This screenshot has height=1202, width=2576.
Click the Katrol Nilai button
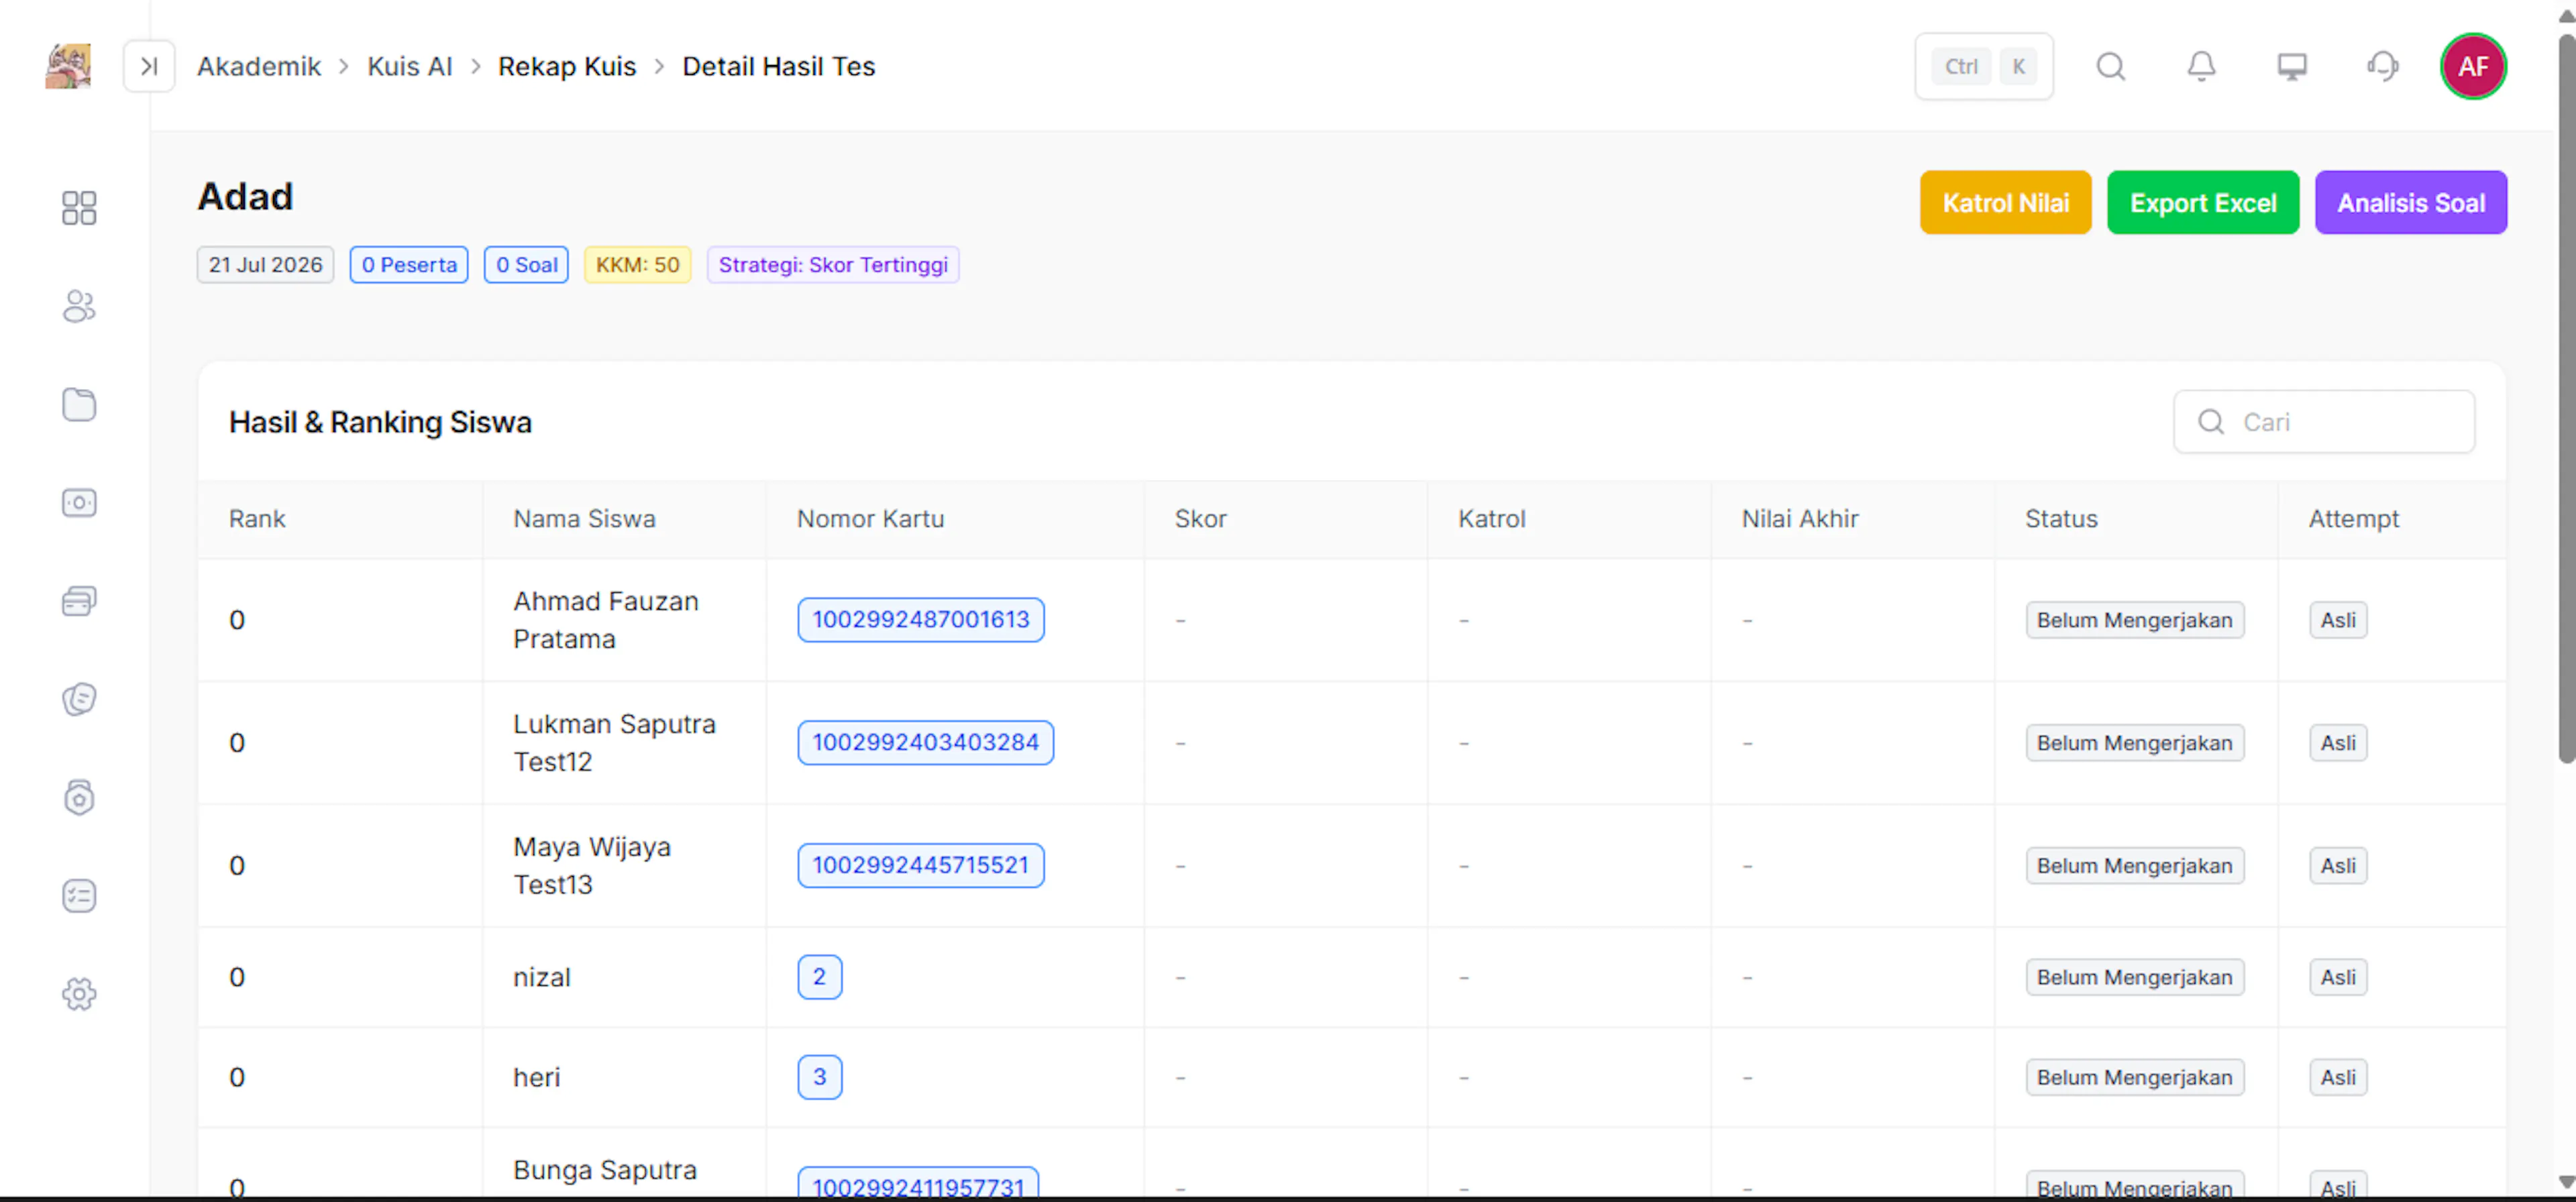click(x=2005, y=202)
